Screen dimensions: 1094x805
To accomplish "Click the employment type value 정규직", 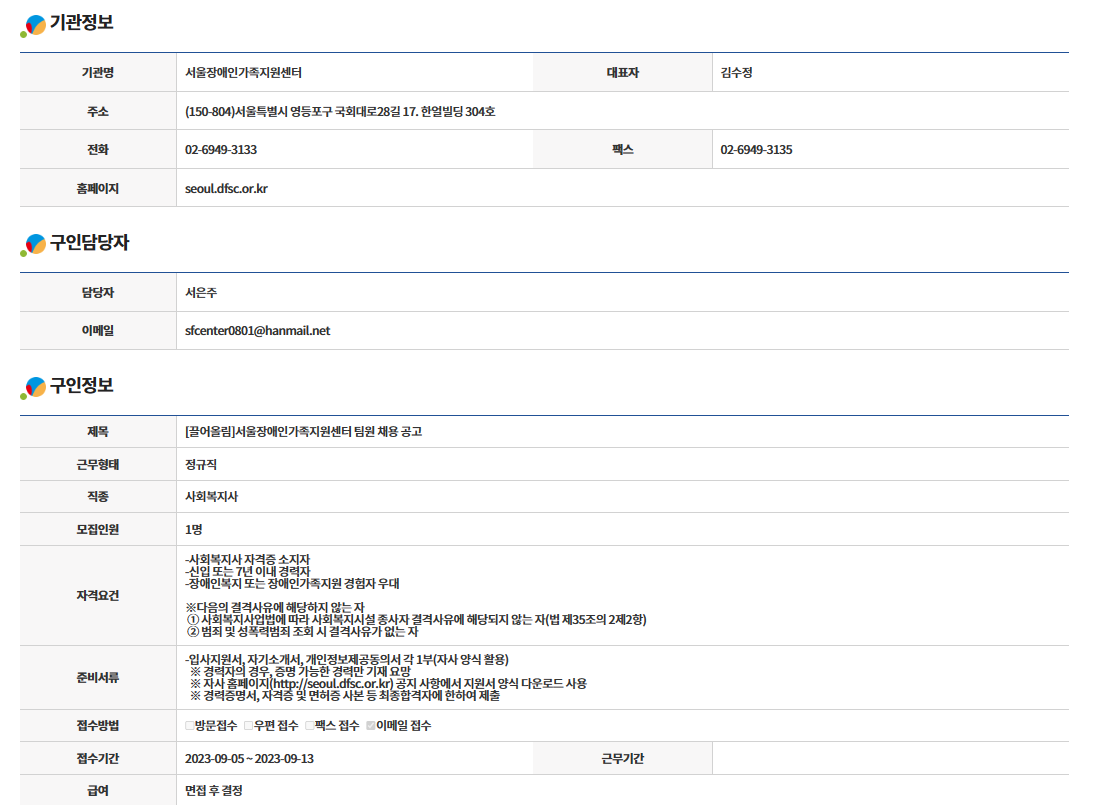I will point(201,465).
